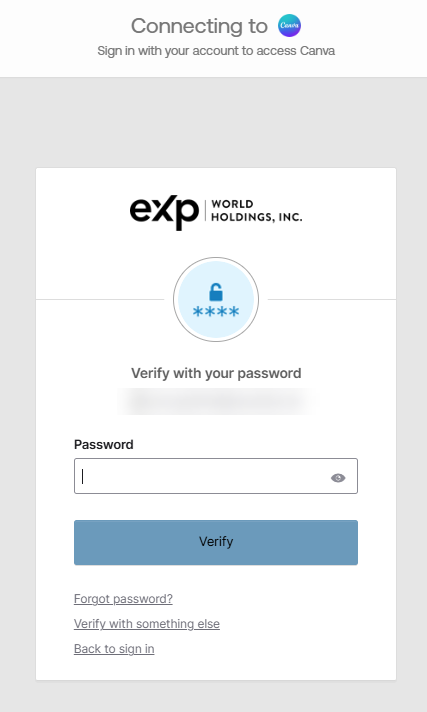This screenshot has height=712, width=427.
Task: Click the 'Connecting to' header text
Action: pos(199,26)
